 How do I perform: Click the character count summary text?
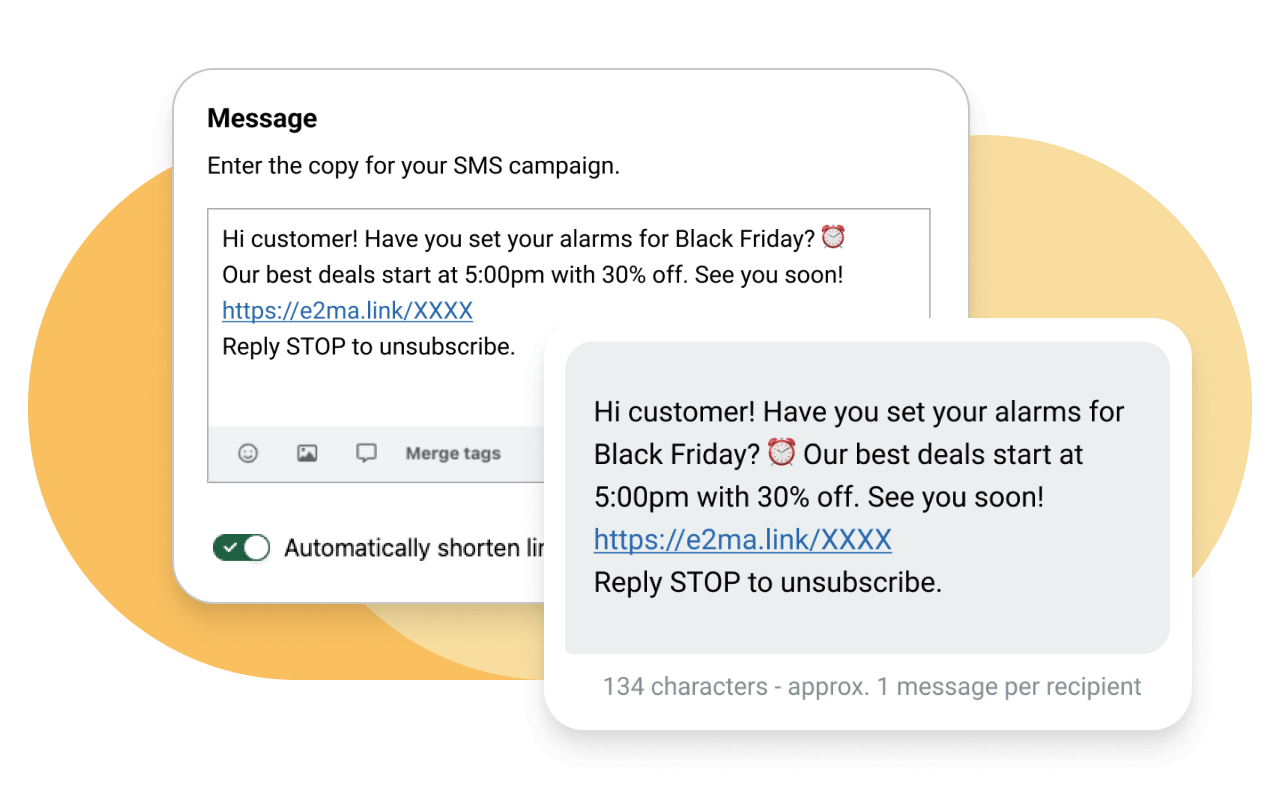[x=870, y=687]
